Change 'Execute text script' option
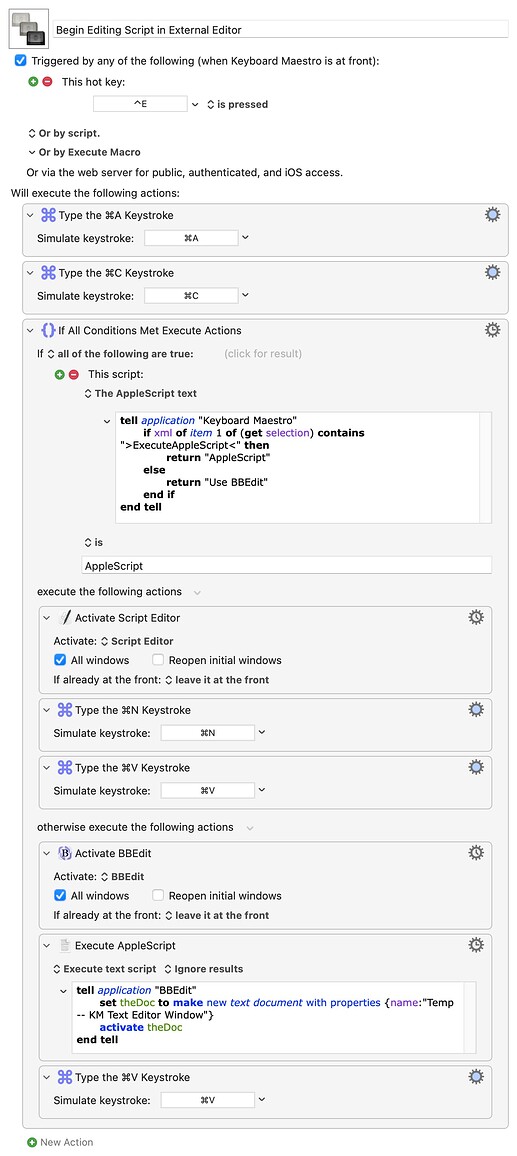This screenshot has width=517, height=1156. click(105, 969)
